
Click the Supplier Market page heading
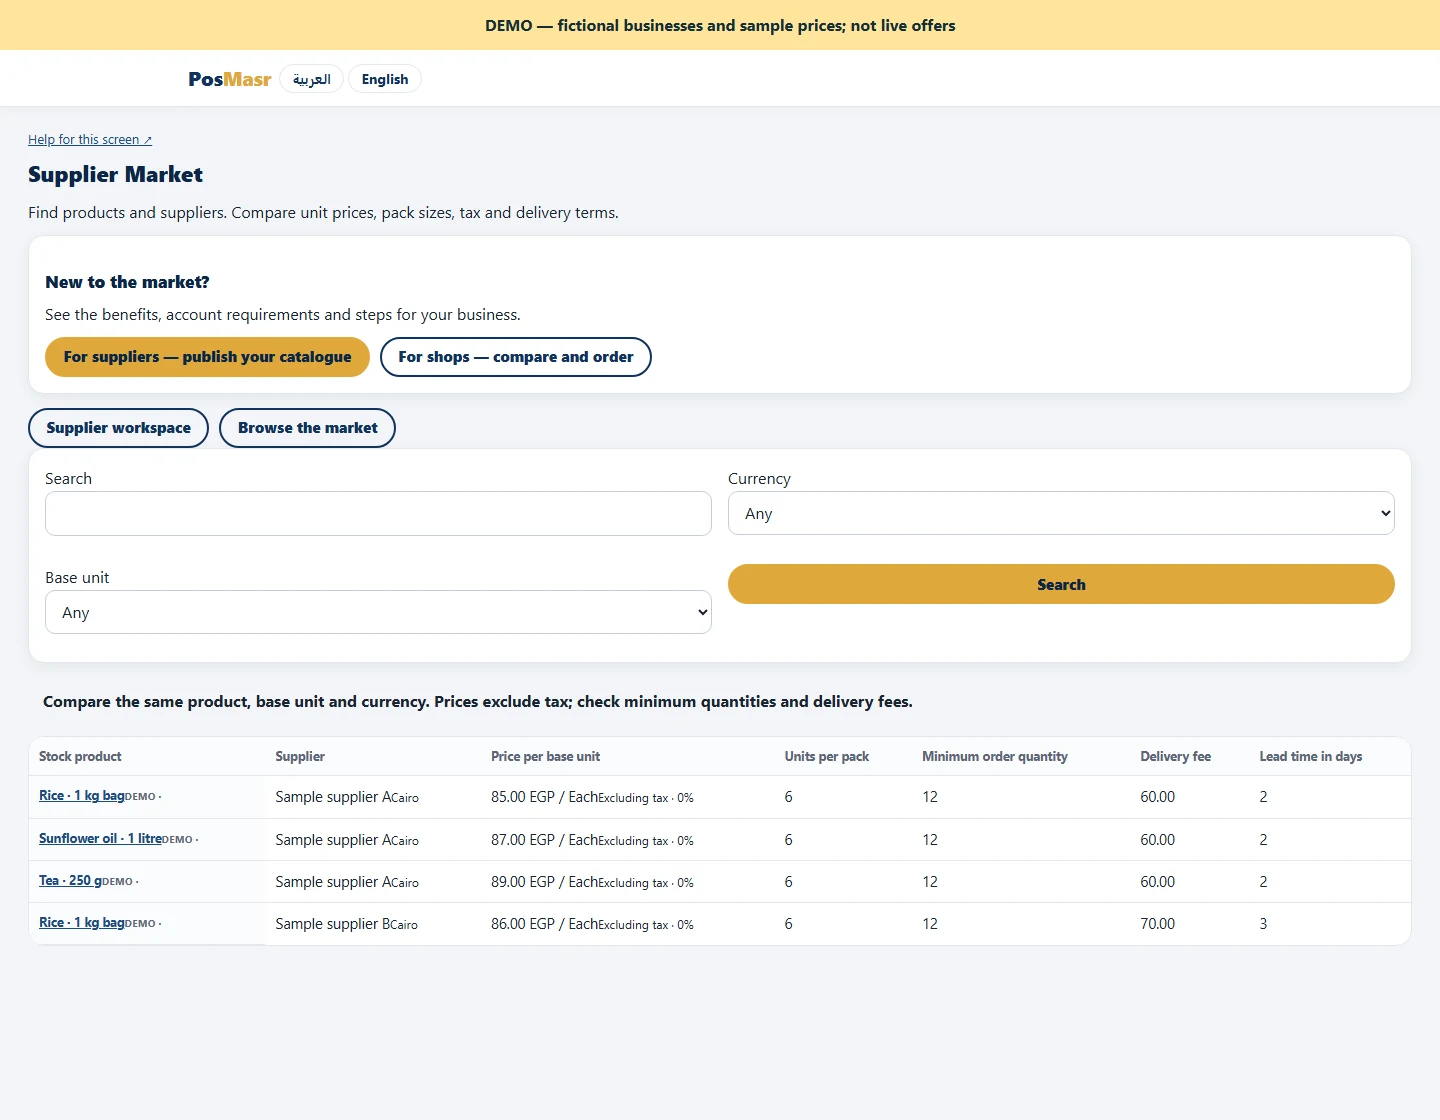click(x=115, y=175)
